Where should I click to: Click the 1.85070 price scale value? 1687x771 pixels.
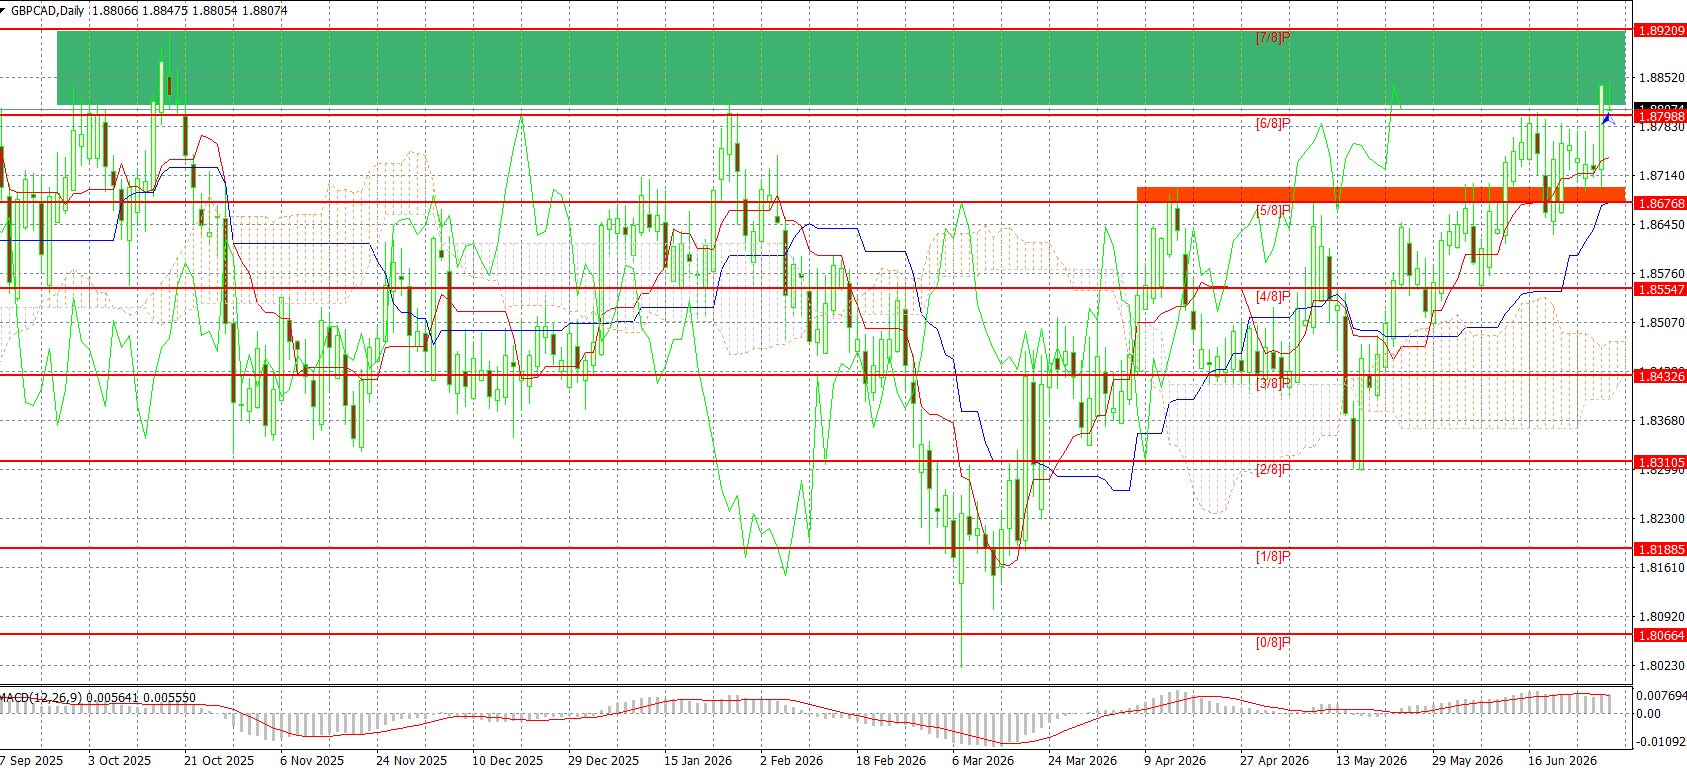tap(1660, 322)
